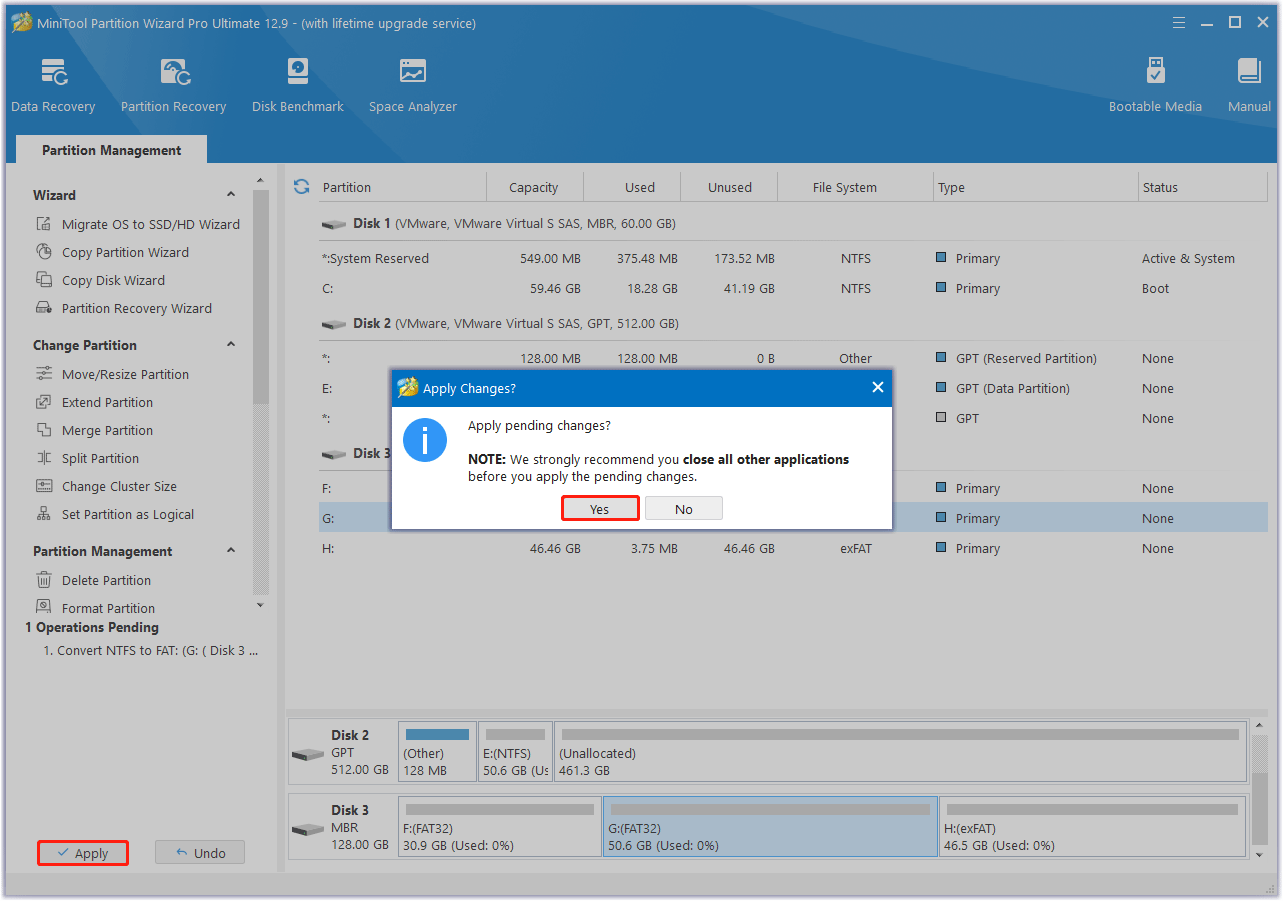The image size is (1283, 901).
Task: Confirm with Yes button
Action: tap(599, 509)
